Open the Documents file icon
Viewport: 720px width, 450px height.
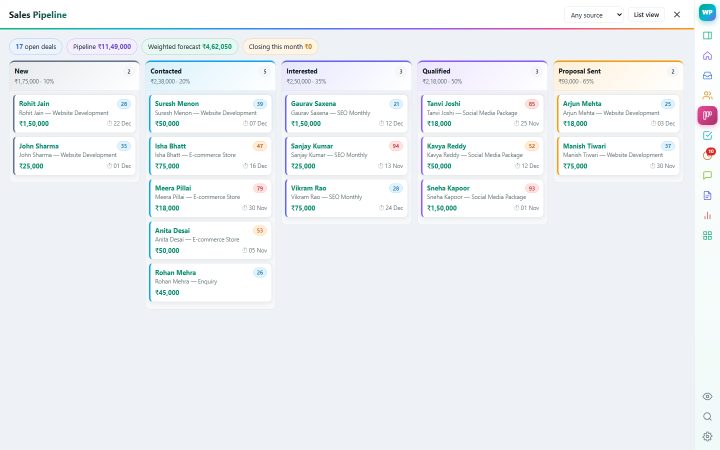click(x=707, y=195)
